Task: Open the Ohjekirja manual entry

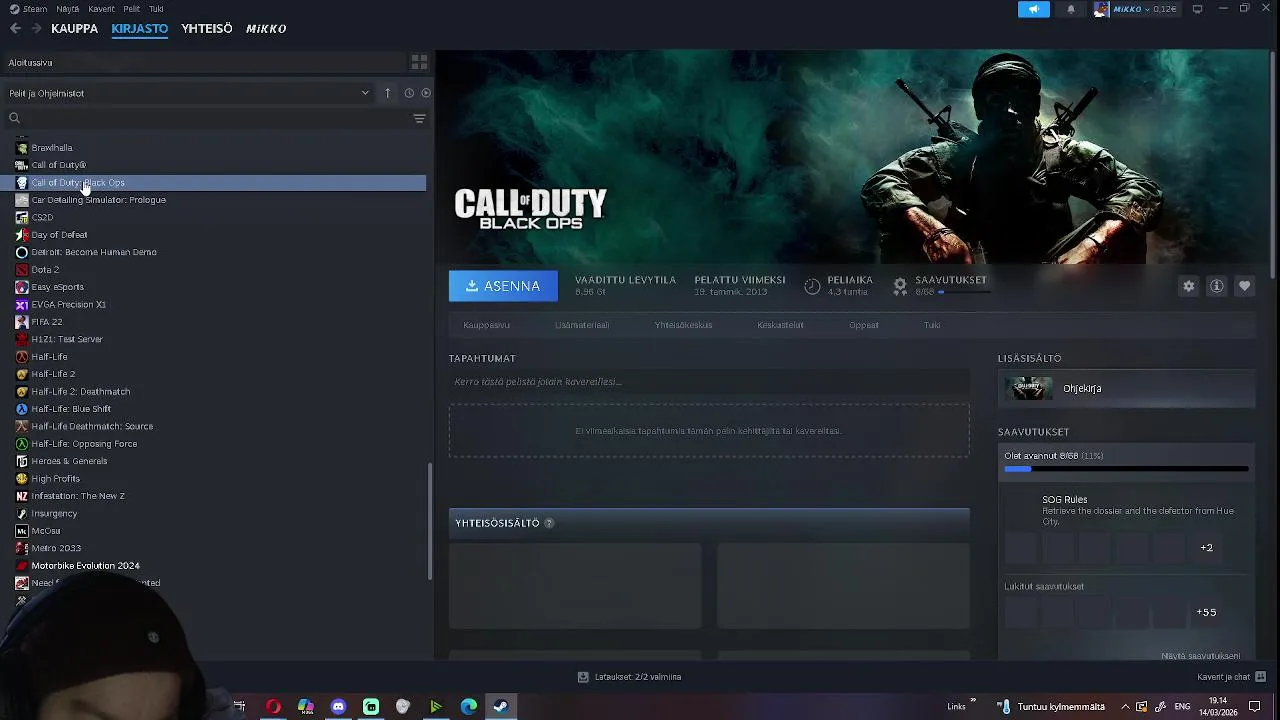Action: pos(1126,388)
